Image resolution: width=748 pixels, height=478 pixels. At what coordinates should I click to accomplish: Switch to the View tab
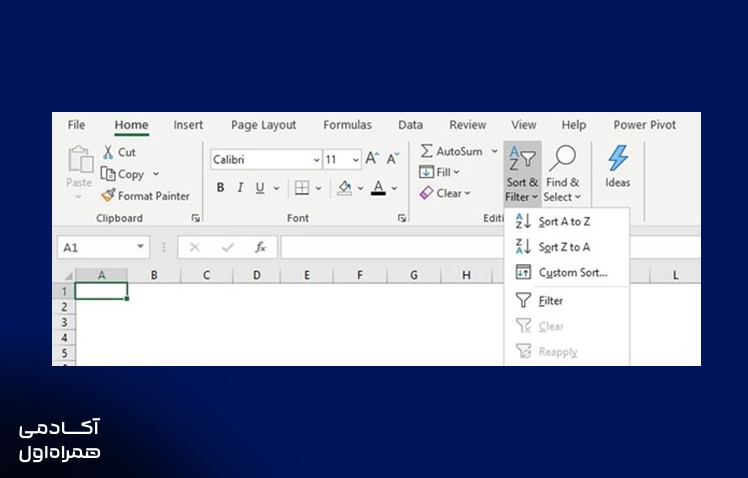click(524, 125)
